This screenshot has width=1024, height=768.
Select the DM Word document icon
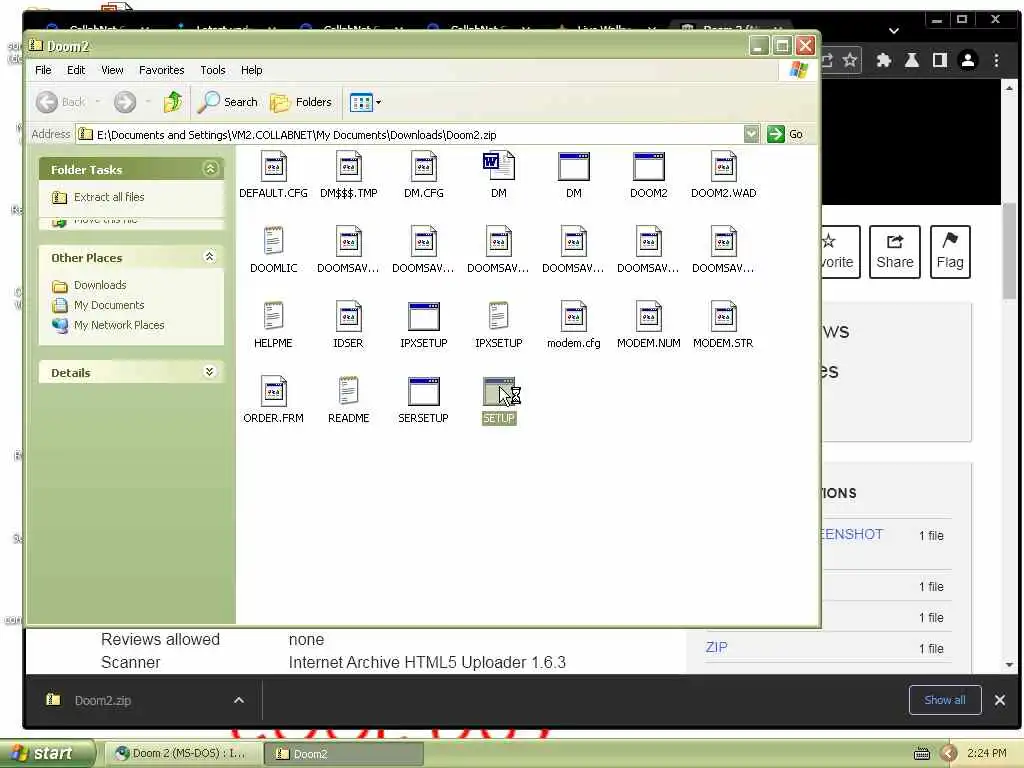[499, 167]
